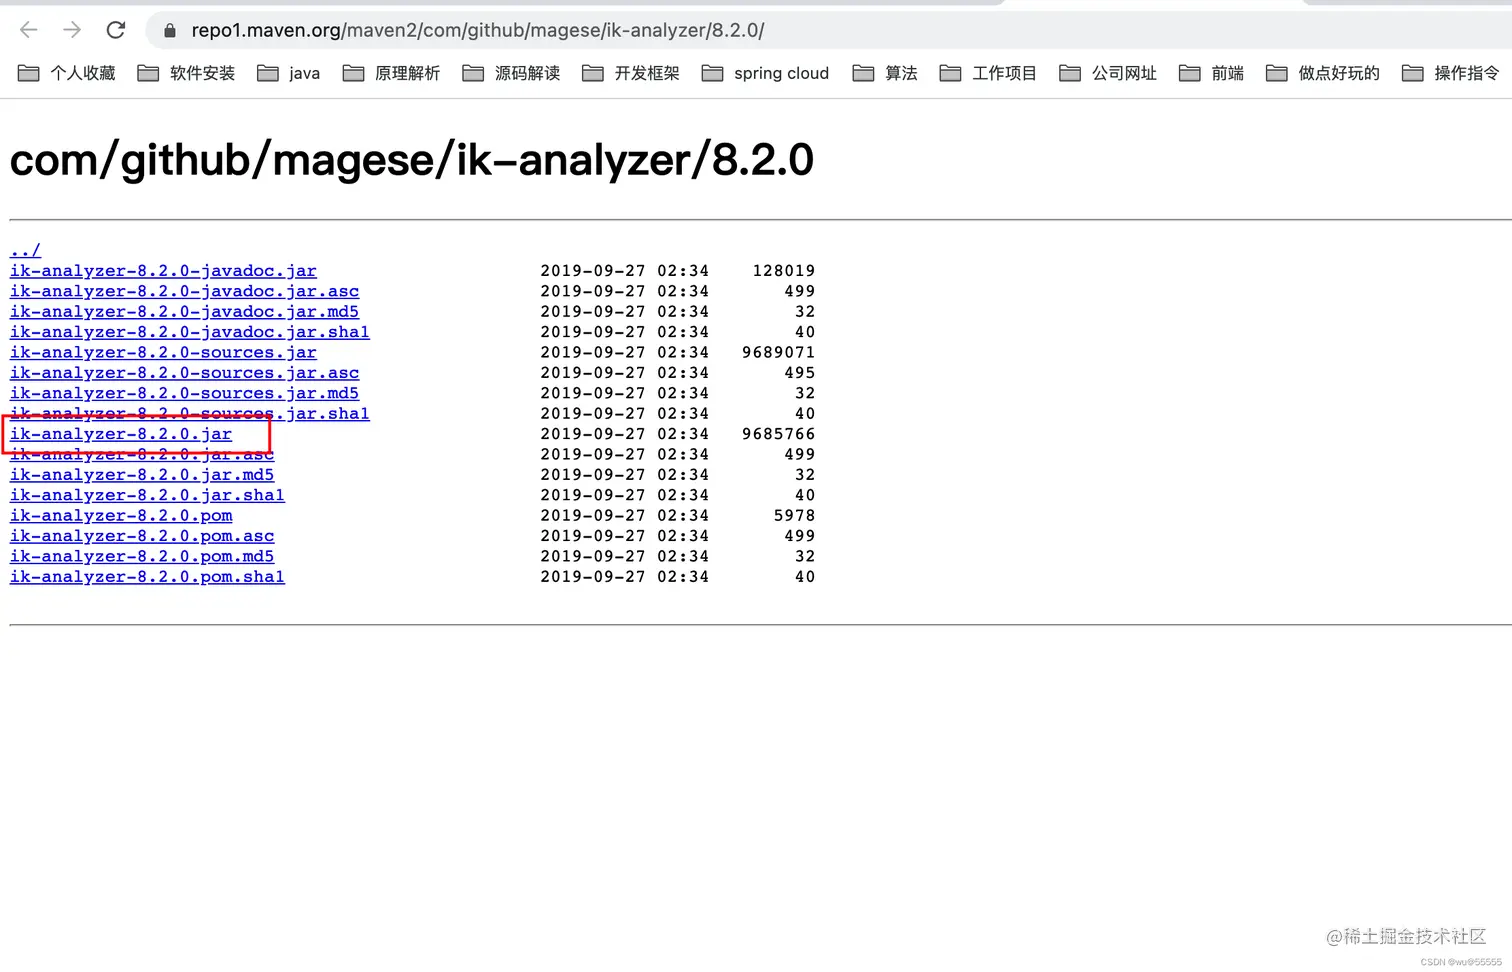Click the lock icon in address bar
The image size is (1512, 972).
[x=170, y=31]
